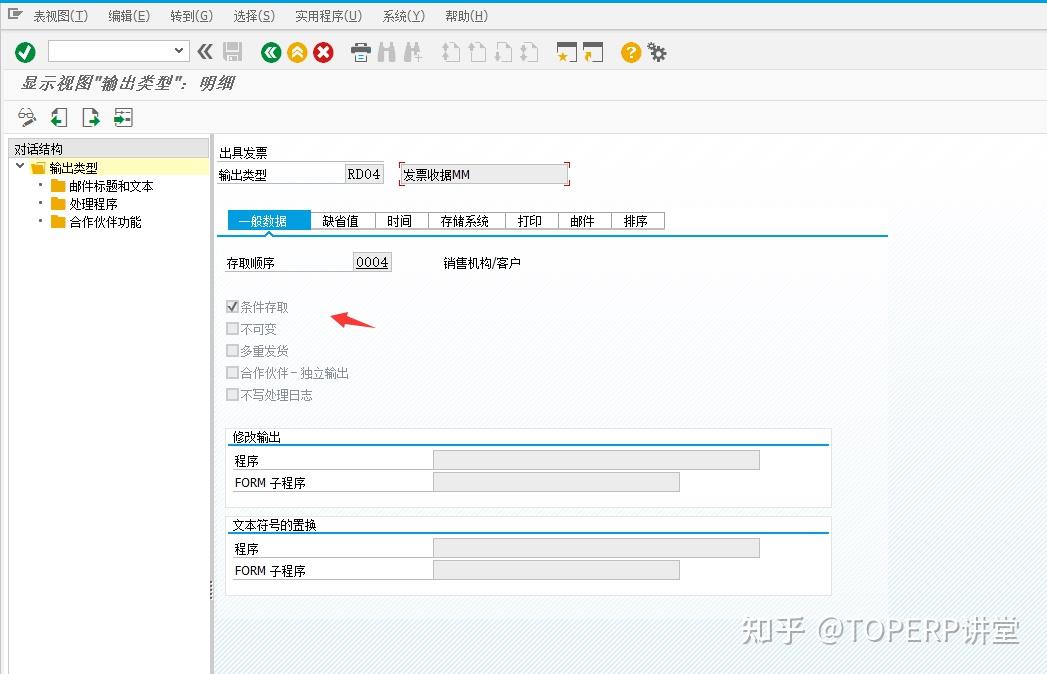Click the red Cancel icon on the toolbar
Image resolution: width=1047 pixels, height=674 pixels.
point(322,51)
